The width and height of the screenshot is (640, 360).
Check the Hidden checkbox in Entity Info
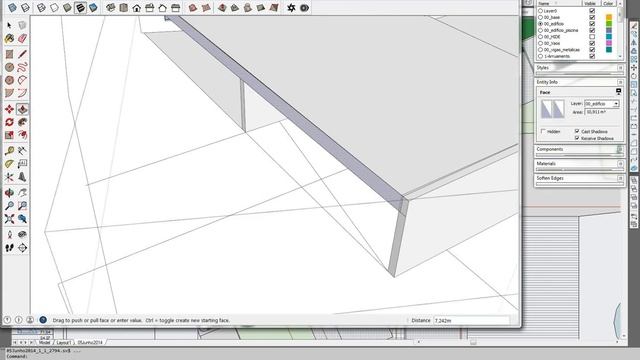(543, 131)
